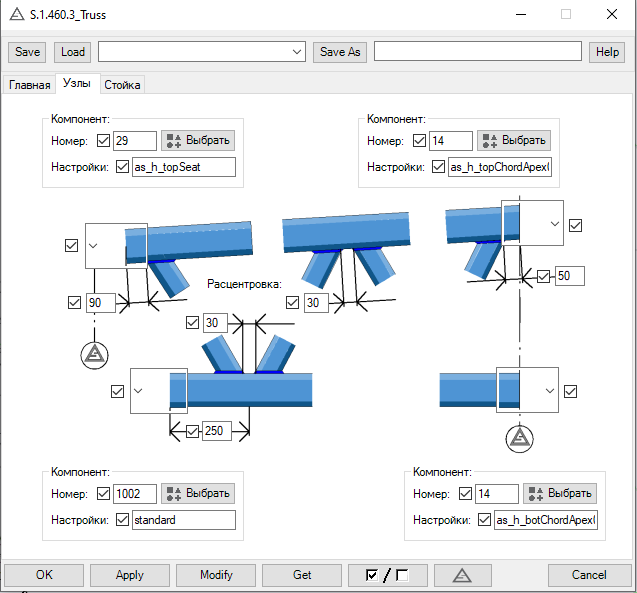This screenshot has width=637, height=593.
Task: Click the Save As name input field
Action: coord(477,52)
